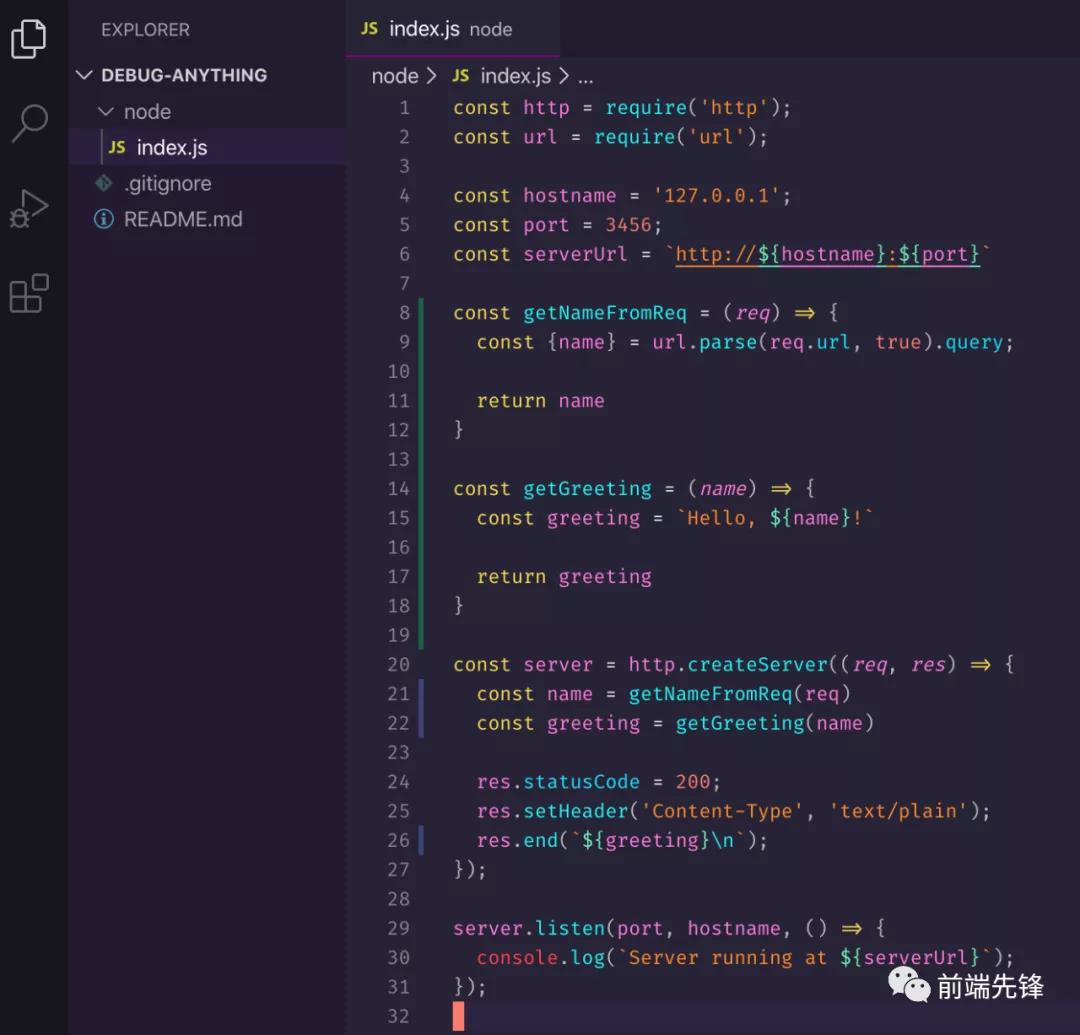Click the JS icon next to index.js tab
The width and height of the screenshot is (1080, 1035).
(x=370, y=29)
